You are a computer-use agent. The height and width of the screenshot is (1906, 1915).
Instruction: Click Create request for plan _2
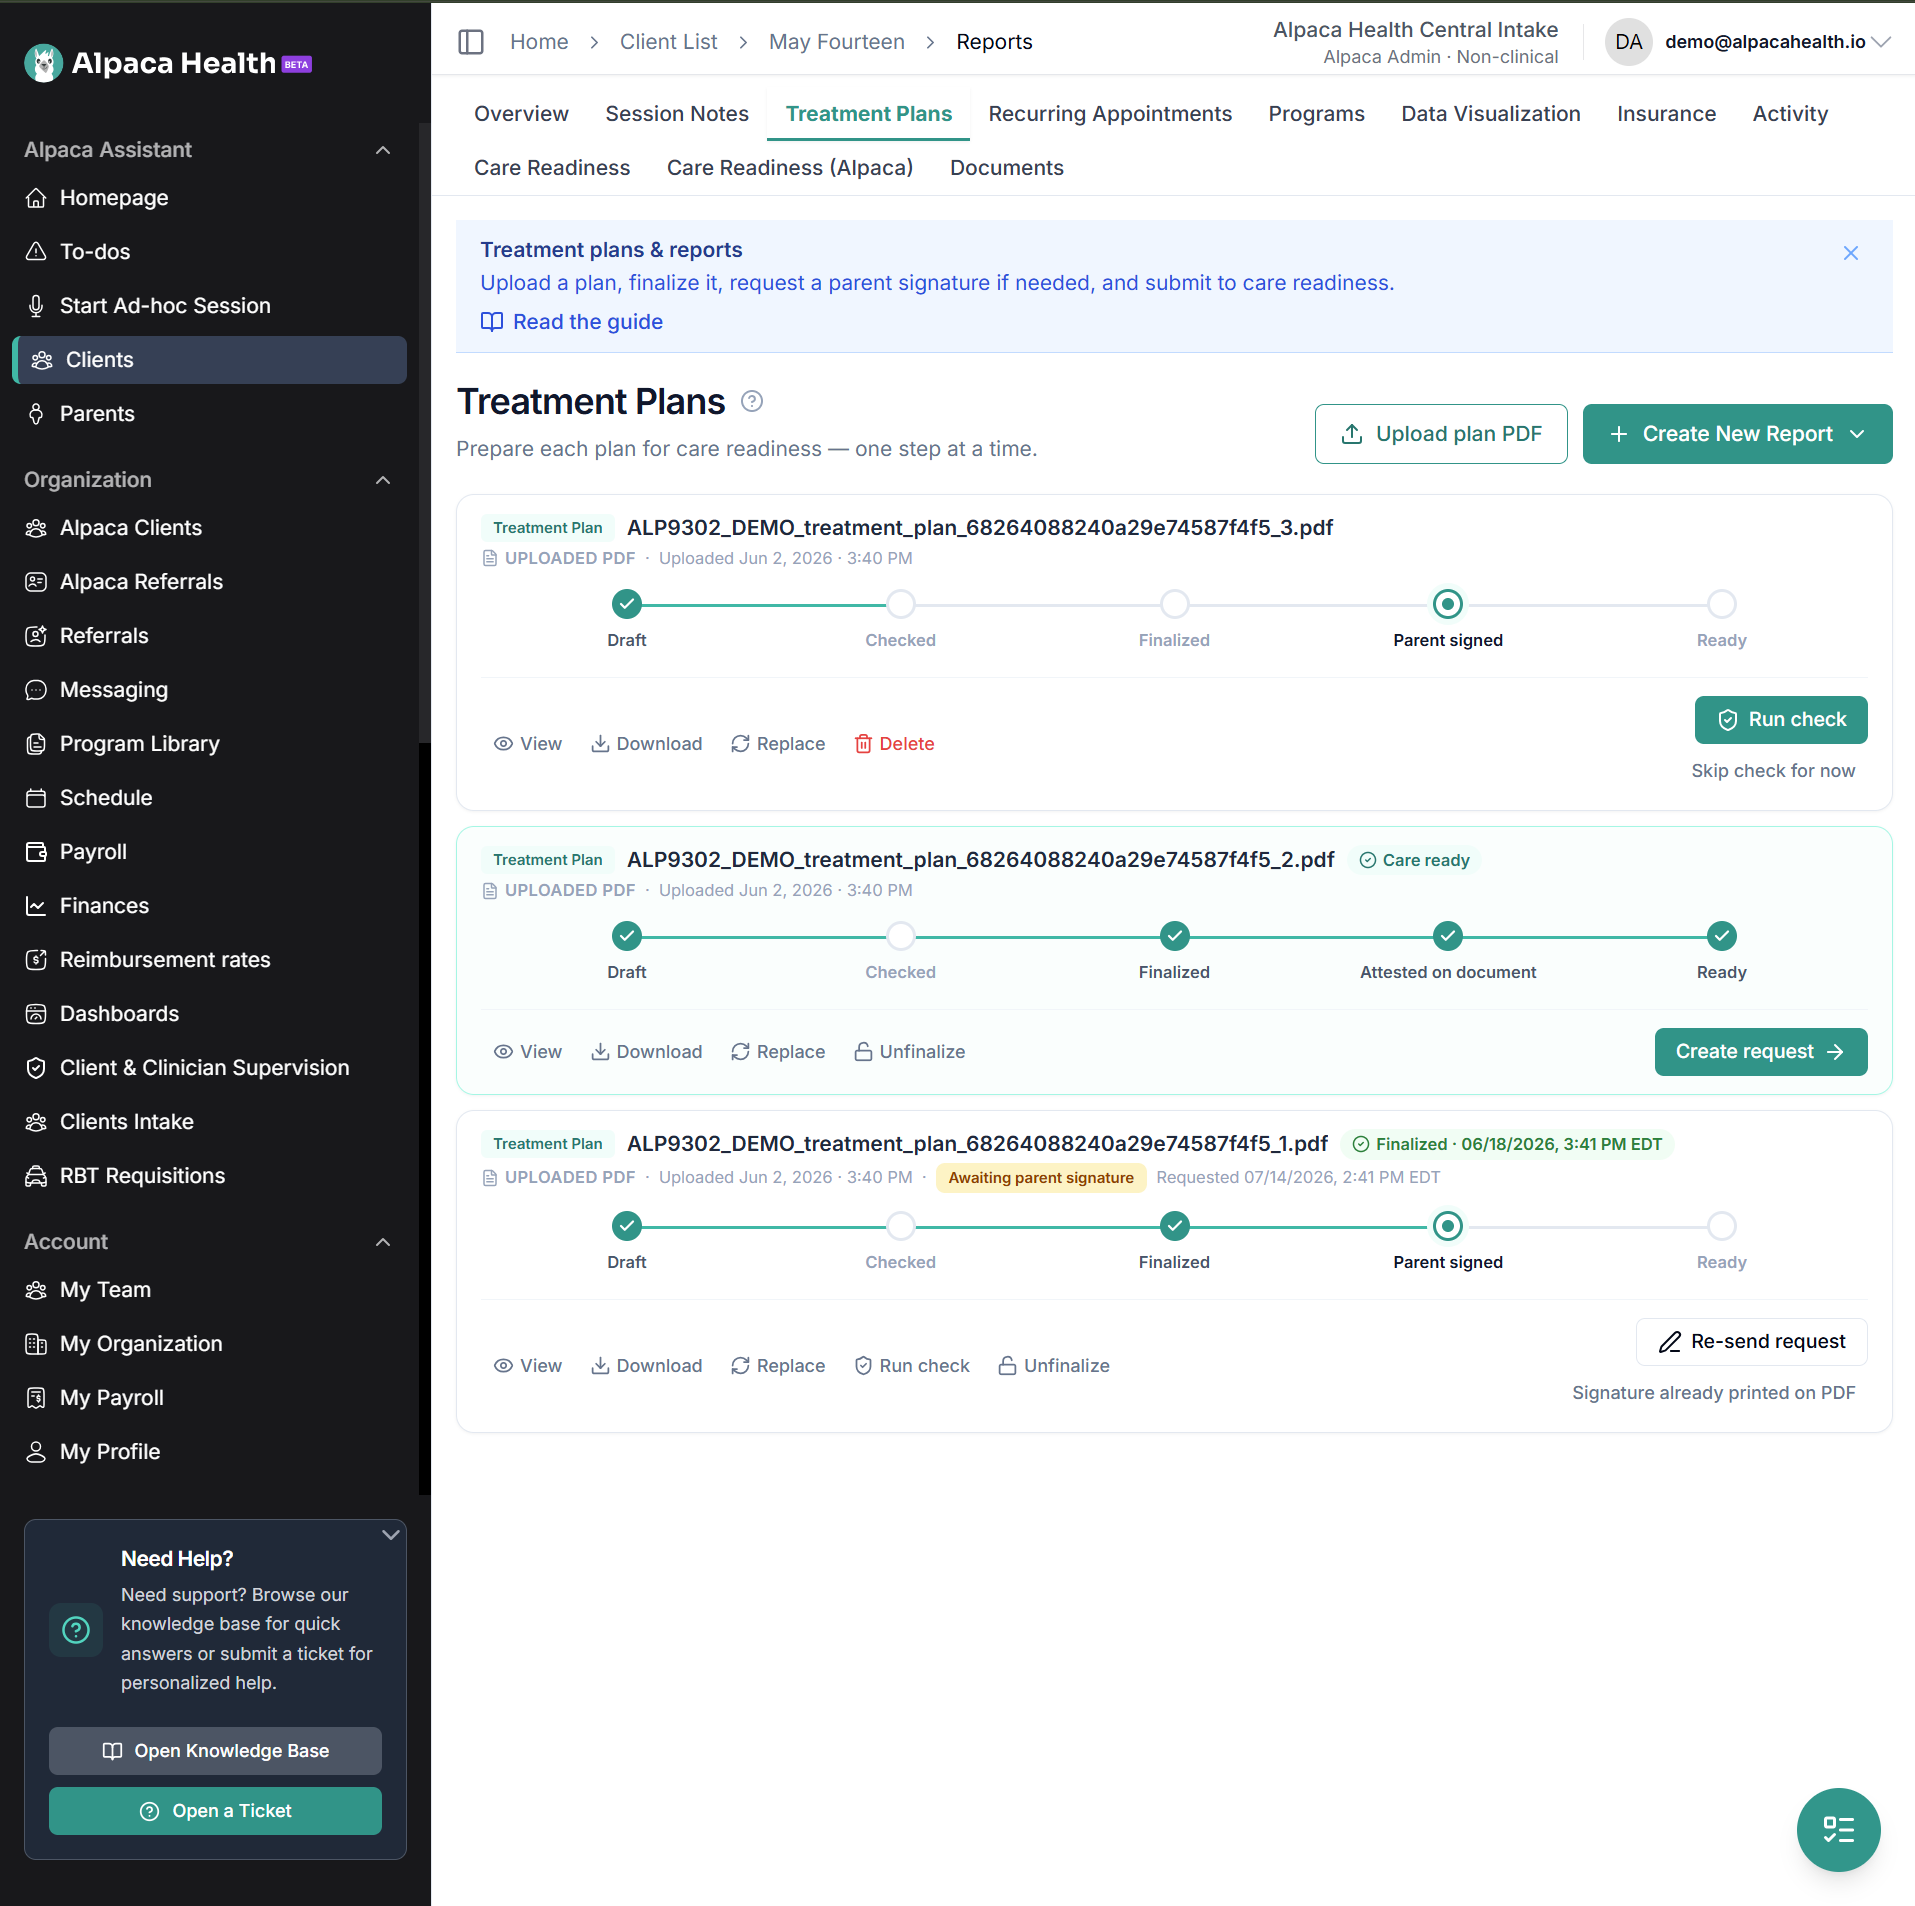pos(1761,1052)
